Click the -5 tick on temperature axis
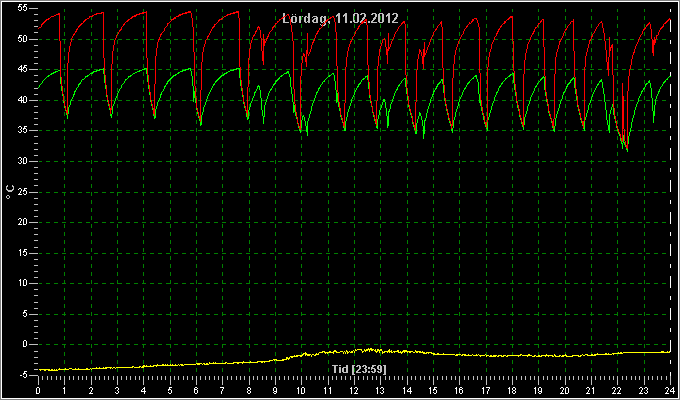The image size is (680, 400). tap(28, 374)
